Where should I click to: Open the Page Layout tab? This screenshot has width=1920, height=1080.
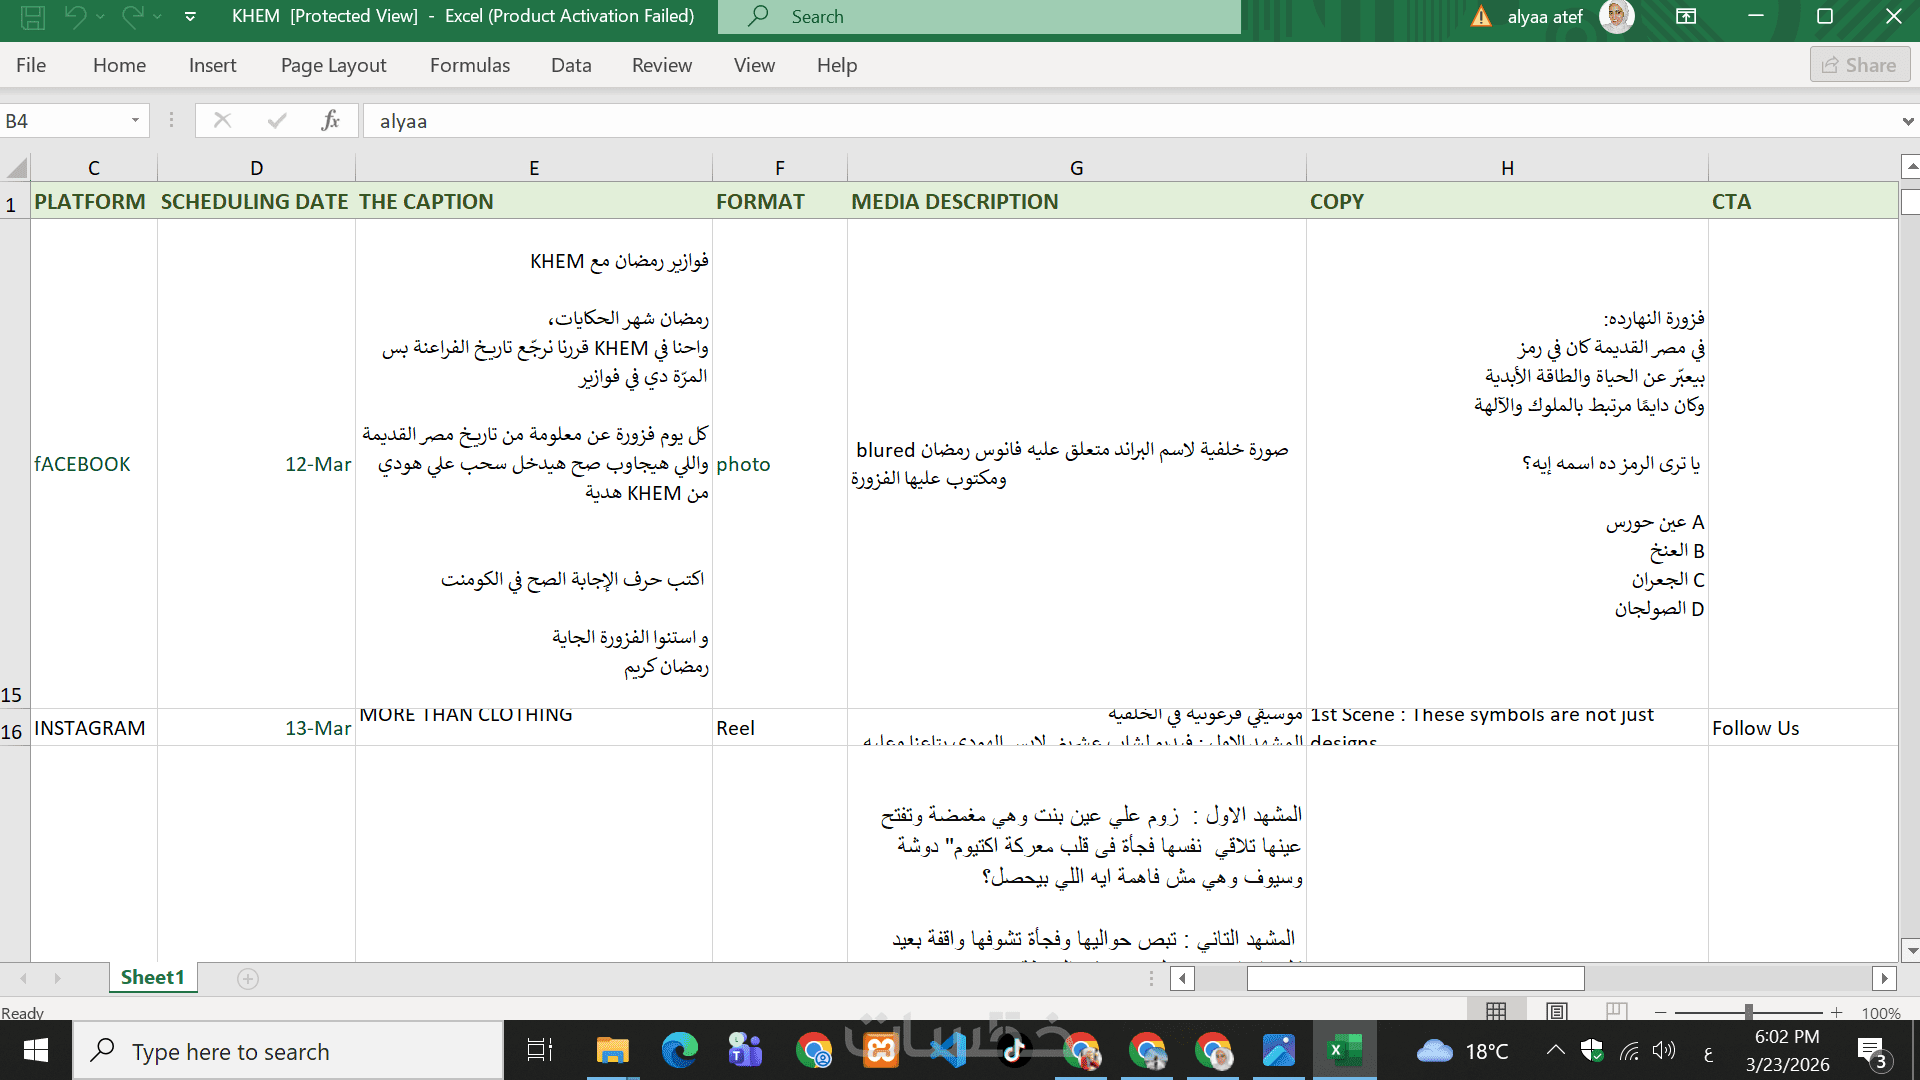[x=333, y=65]
